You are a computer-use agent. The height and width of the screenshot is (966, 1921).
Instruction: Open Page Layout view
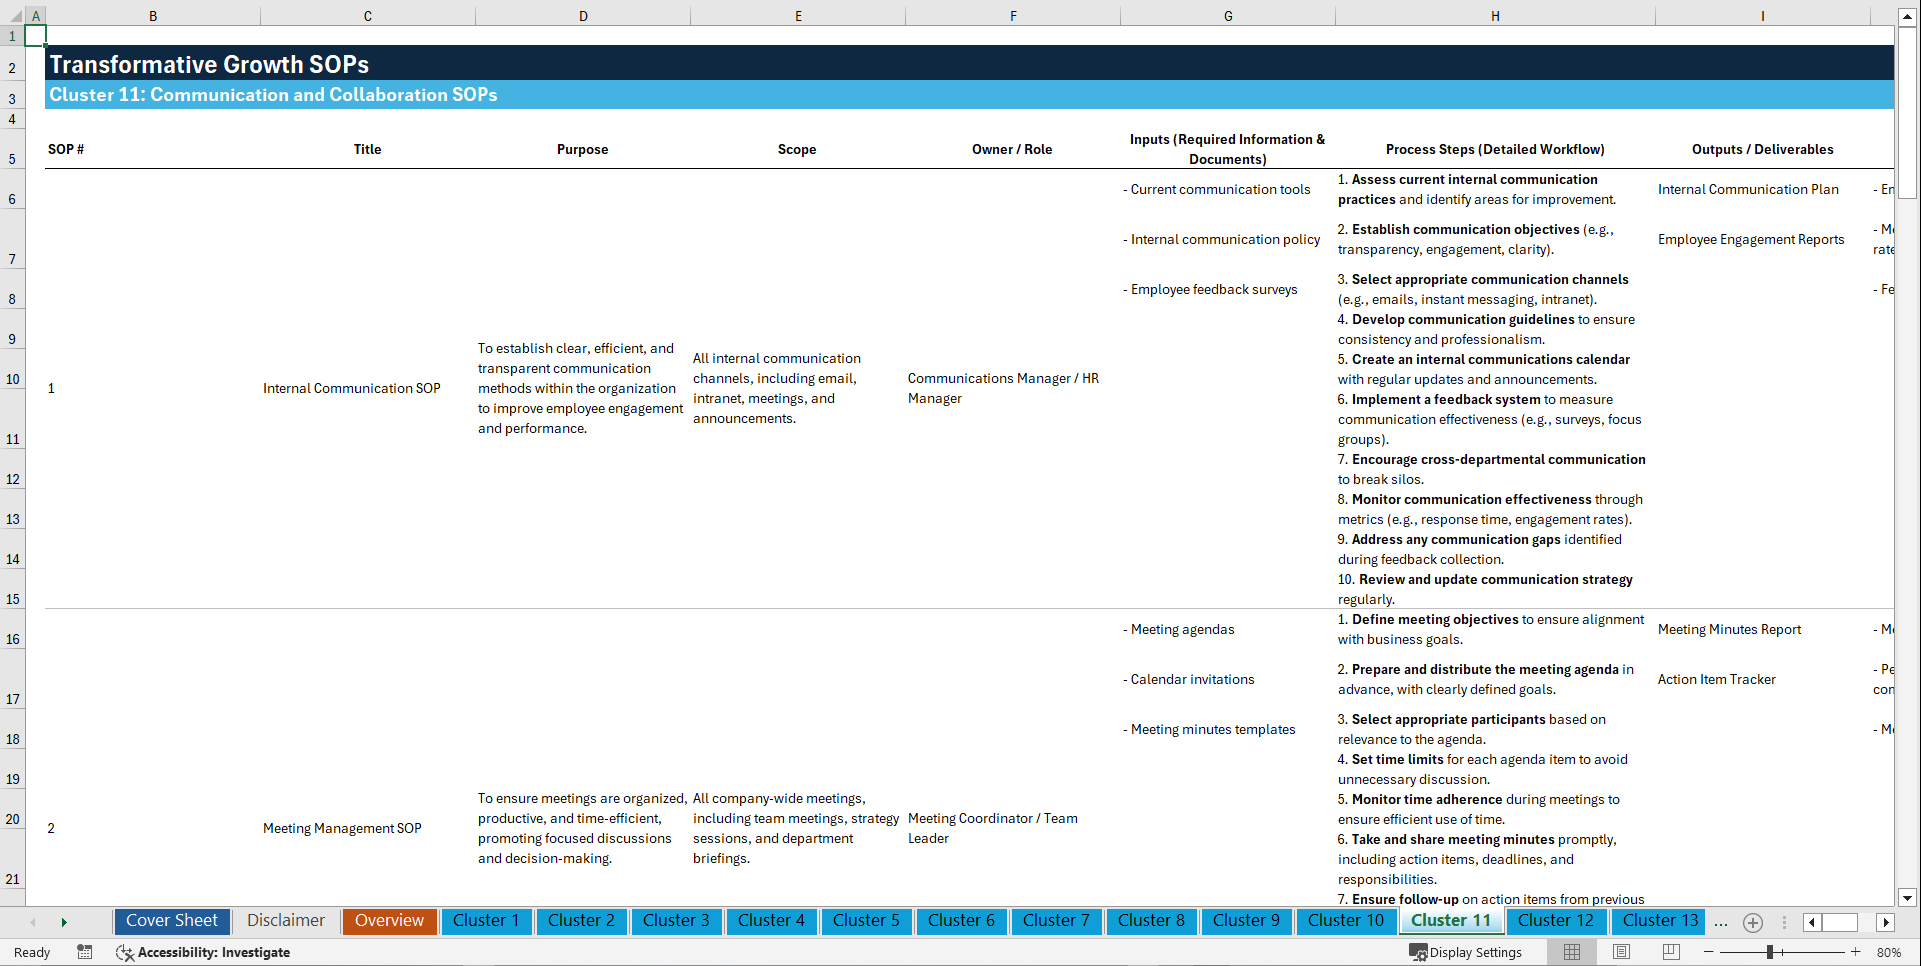[x=1620, y=952]
